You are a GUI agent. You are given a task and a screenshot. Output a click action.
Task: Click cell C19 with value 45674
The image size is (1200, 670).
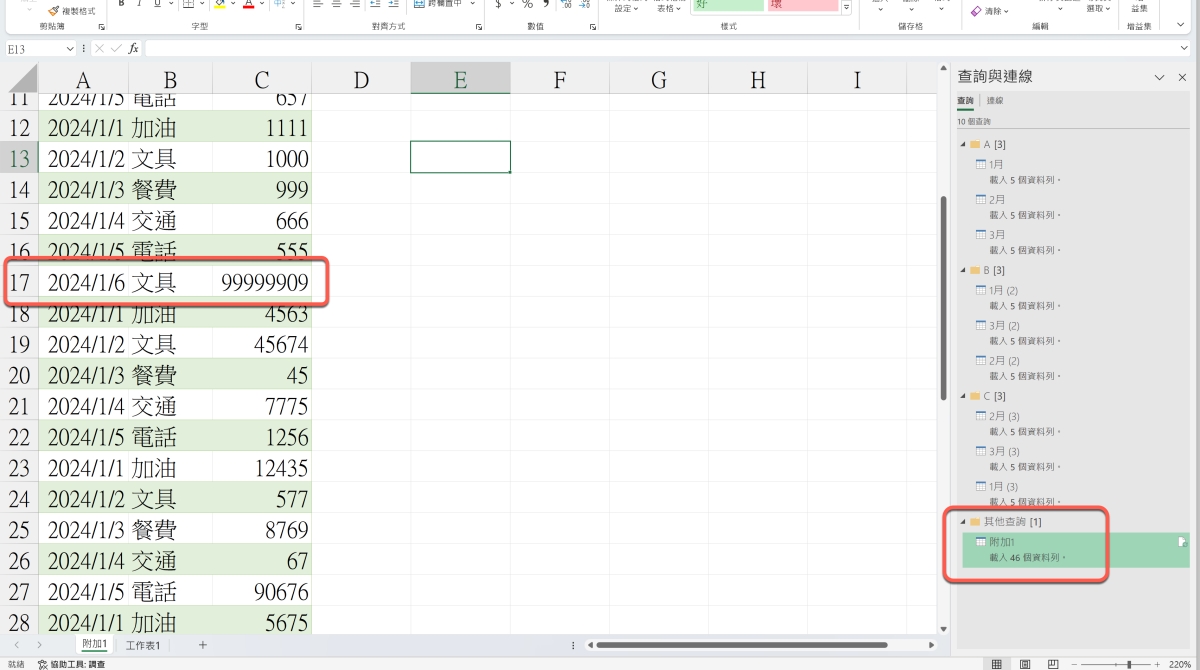coord(262,344)
